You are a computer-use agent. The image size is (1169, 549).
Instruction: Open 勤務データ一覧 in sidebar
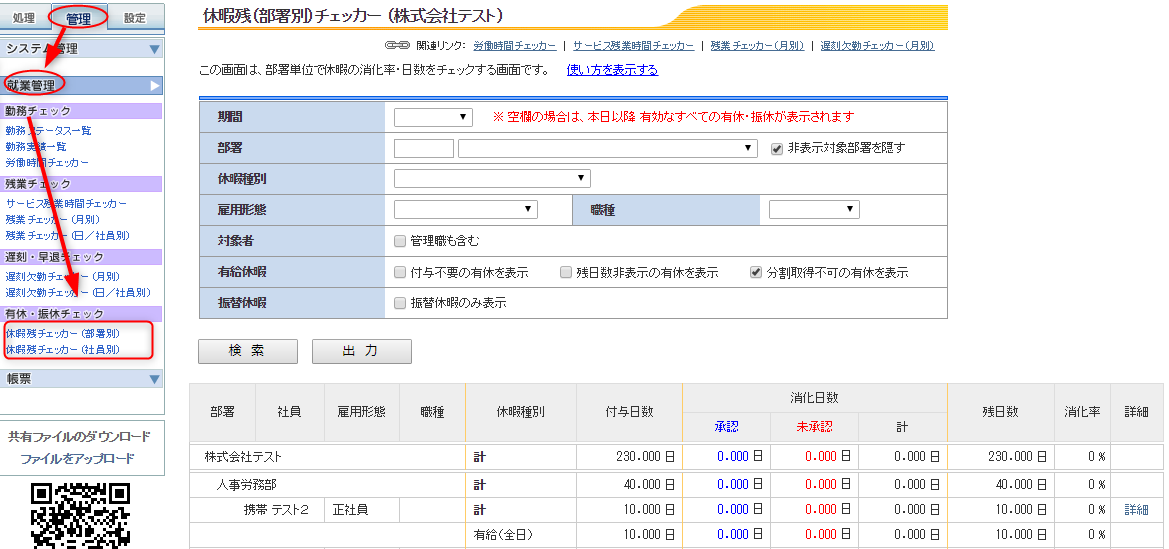(x=48, y=131)
